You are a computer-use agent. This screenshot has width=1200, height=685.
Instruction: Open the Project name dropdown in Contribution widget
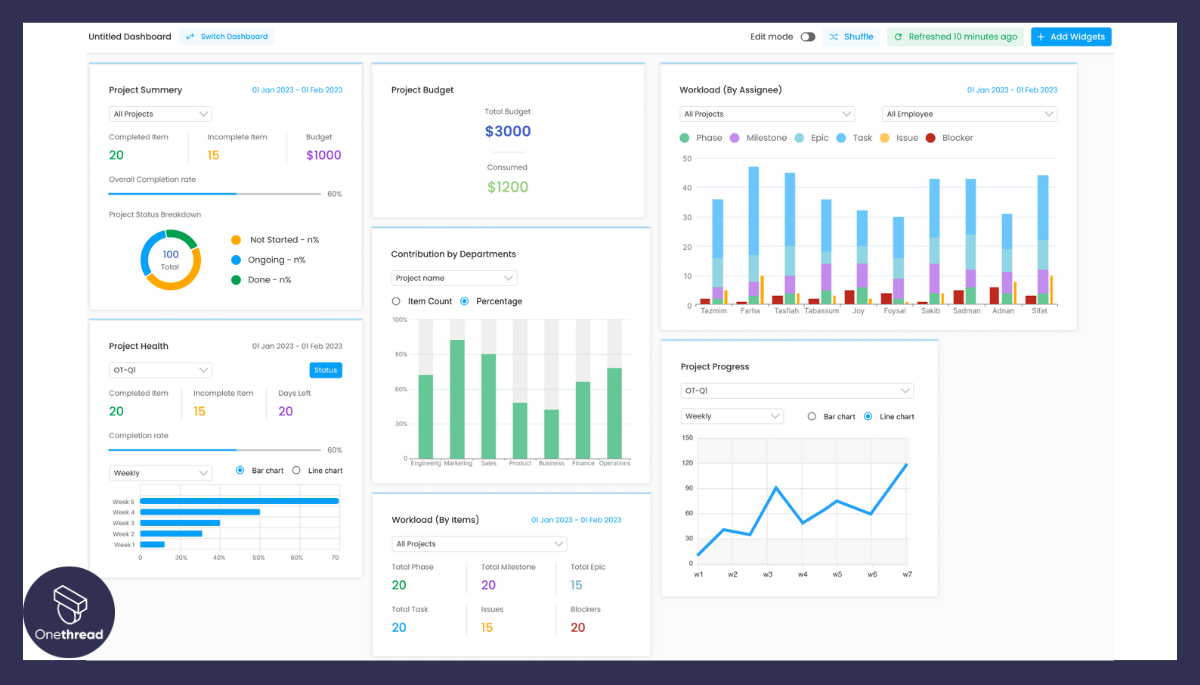453,277
